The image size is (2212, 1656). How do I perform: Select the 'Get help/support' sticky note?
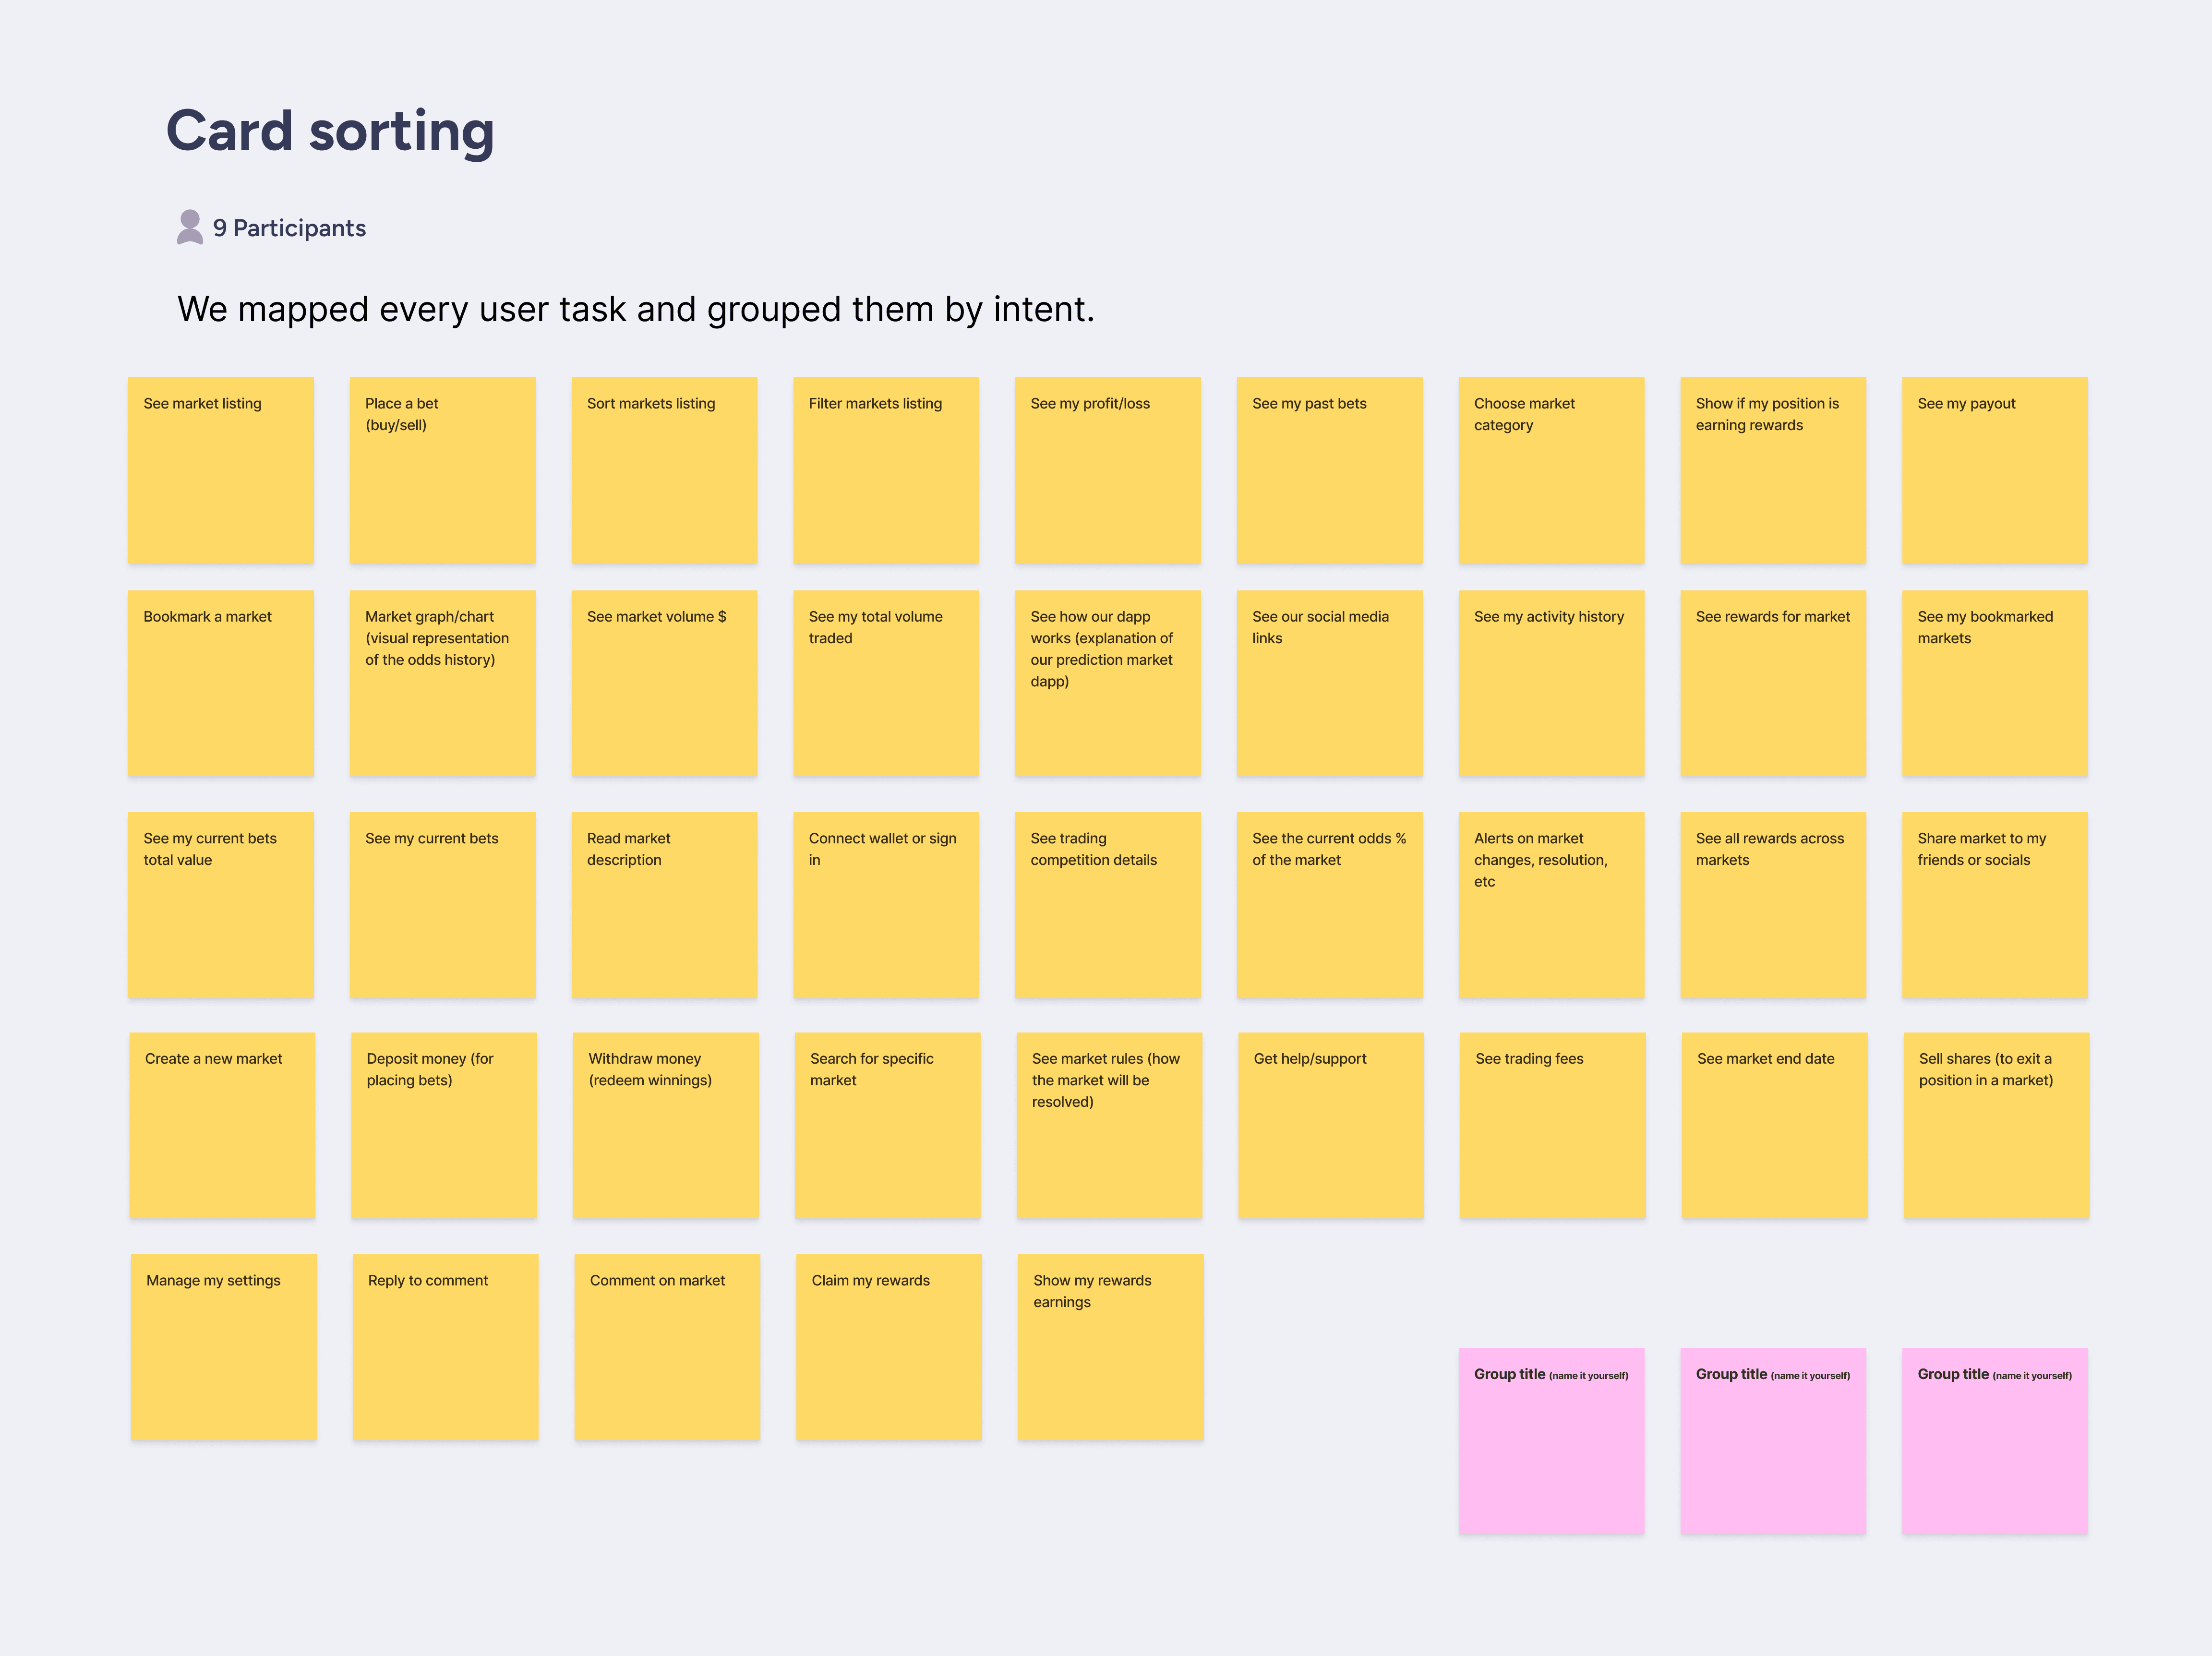pyautogui.click(x=1330, y=1125)
